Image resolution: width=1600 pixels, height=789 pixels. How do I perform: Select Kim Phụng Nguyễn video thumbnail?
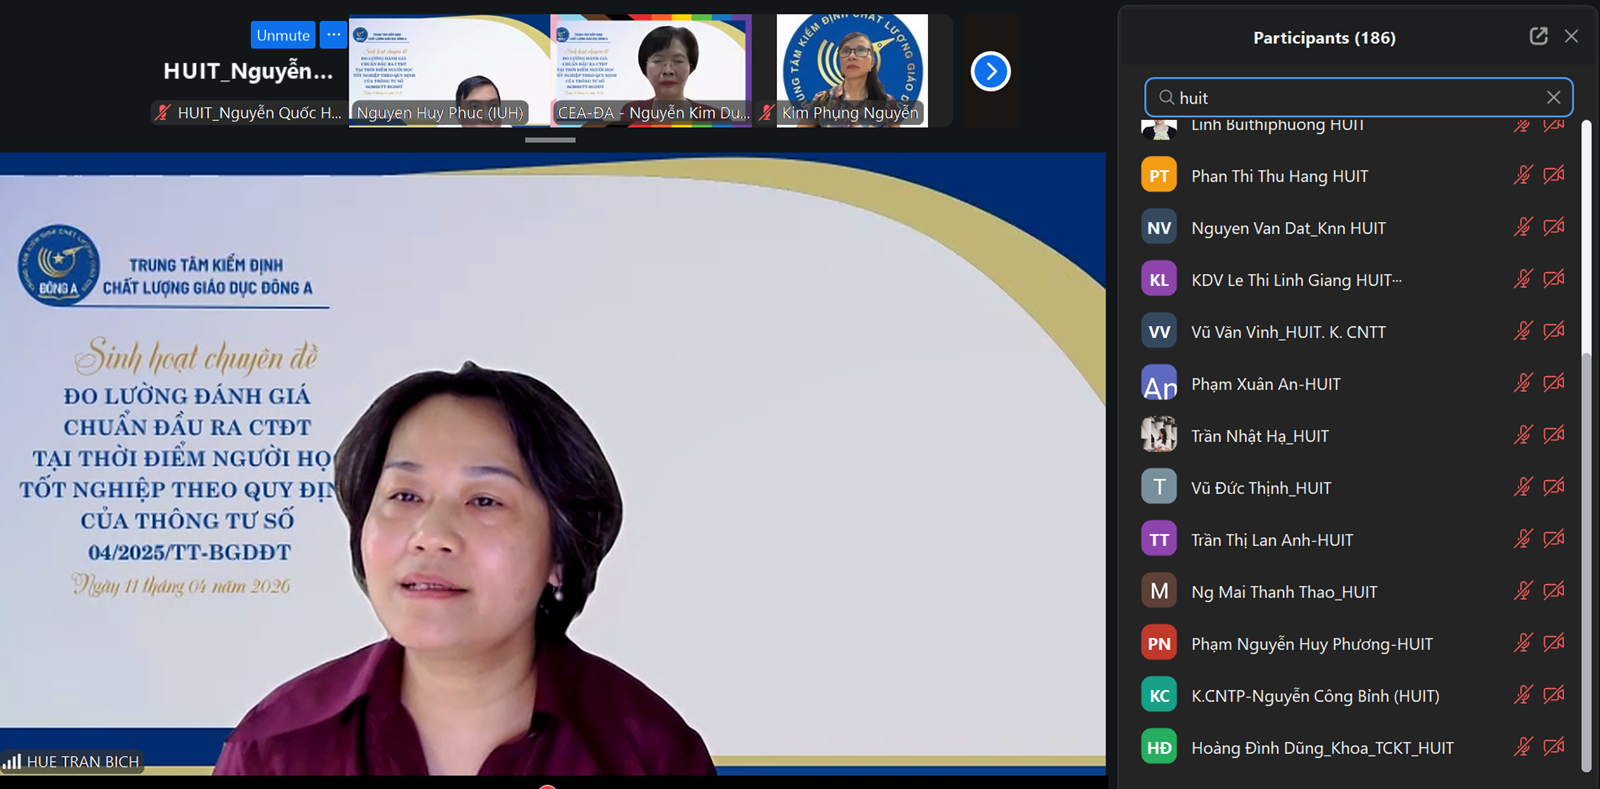(852, 70)
